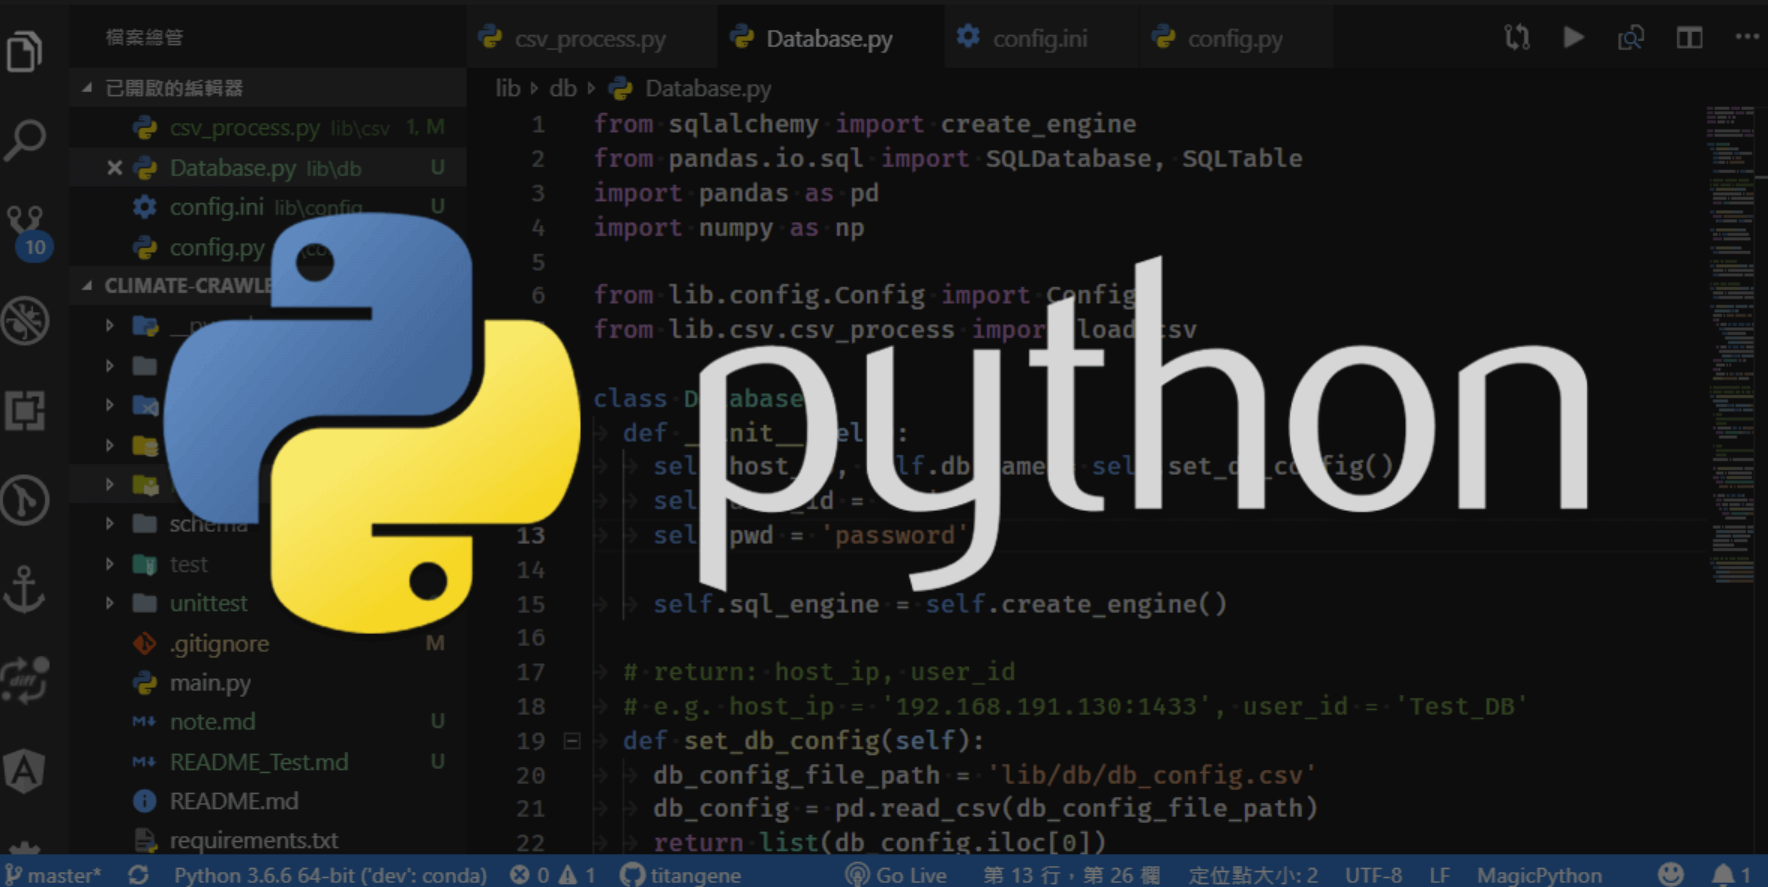
Task: Open the Debug view (crossed-out bug icon)
Action: (x=25, y=321)
